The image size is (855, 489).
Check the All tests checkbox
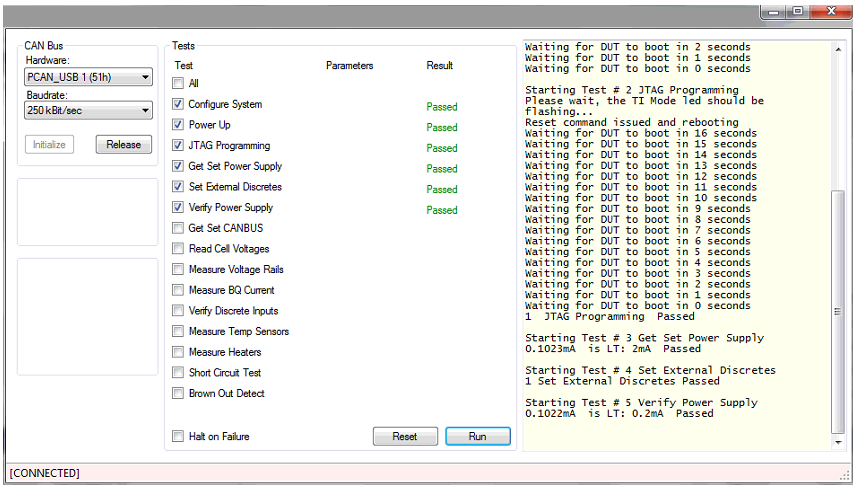click(x=178, y=84)
